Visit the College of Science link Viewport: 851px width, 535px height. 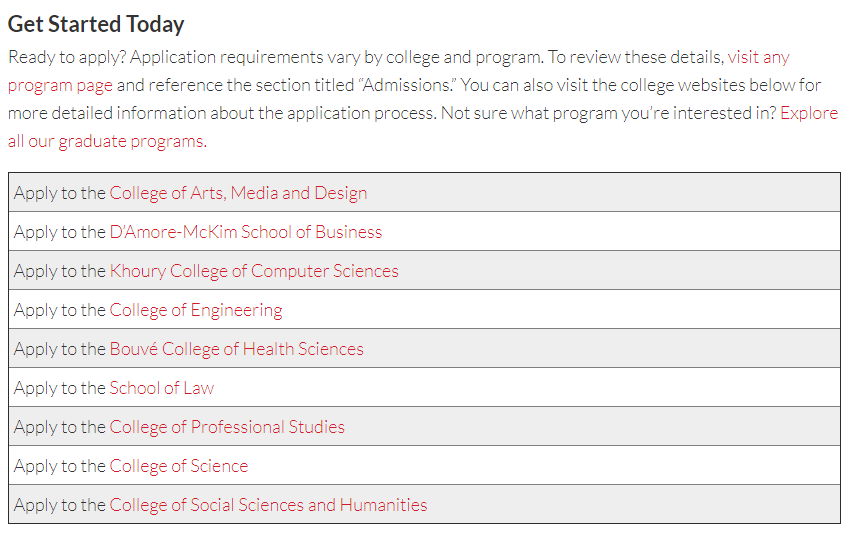click(x=179, y=467)
